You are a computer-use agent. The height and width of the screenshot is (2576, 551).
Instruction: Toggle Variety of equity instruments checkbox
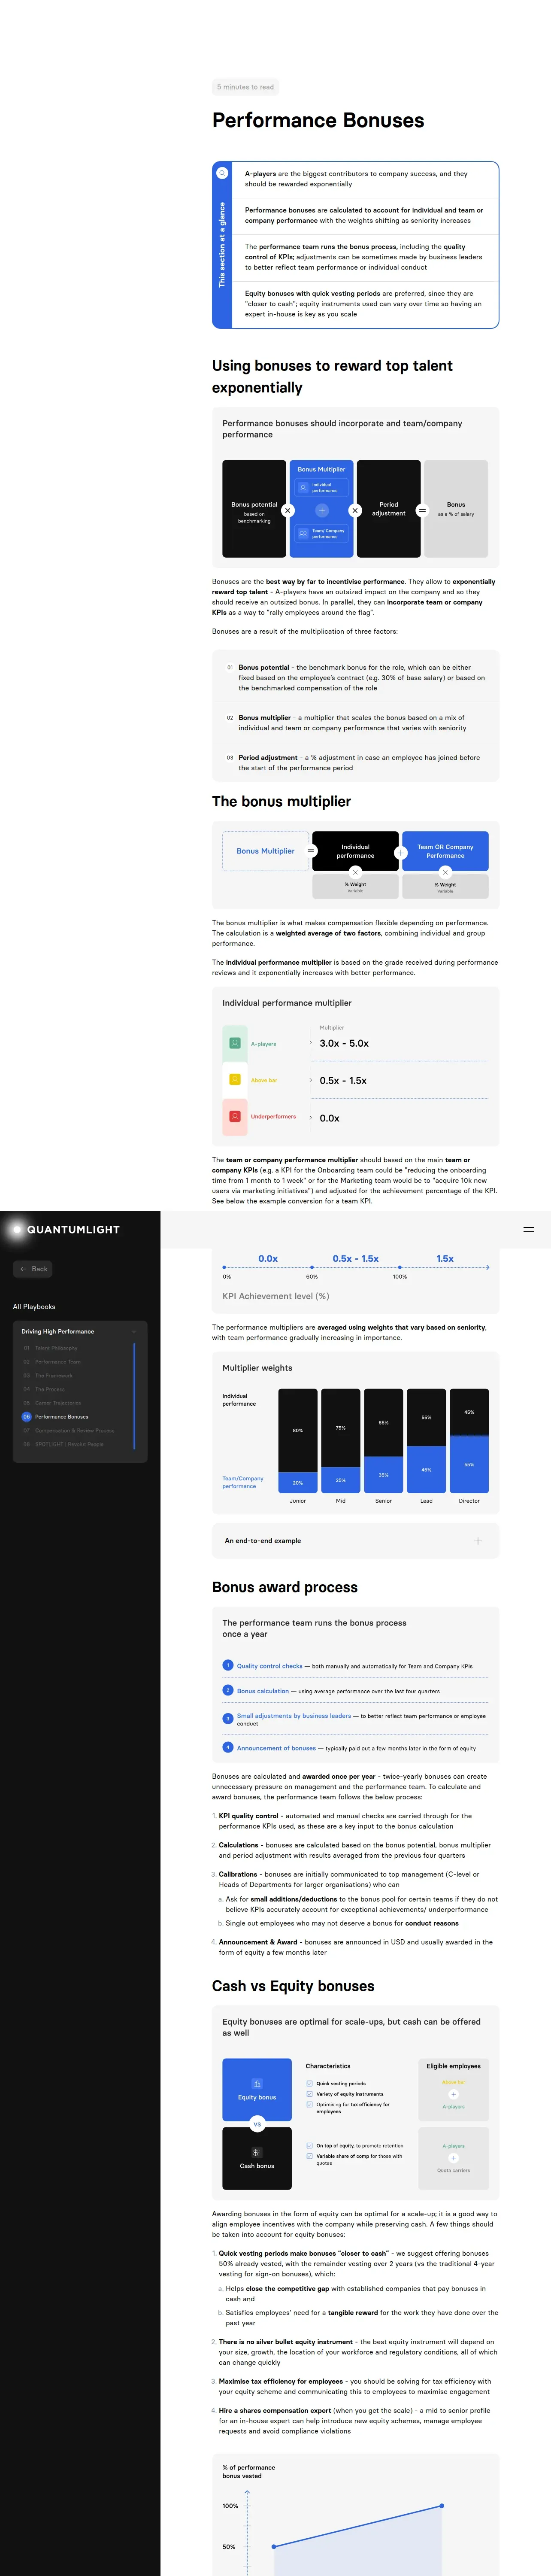[309, 2094]
